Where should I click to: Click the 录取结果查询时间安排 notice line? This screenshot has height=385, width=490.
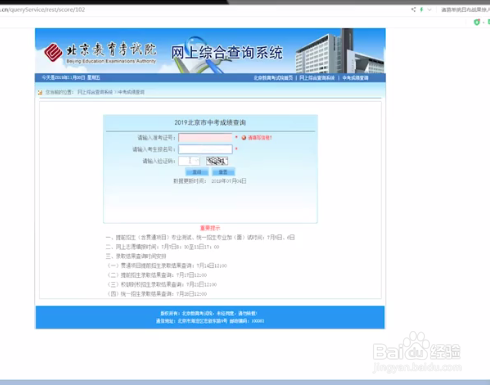(x=136, y=256)
